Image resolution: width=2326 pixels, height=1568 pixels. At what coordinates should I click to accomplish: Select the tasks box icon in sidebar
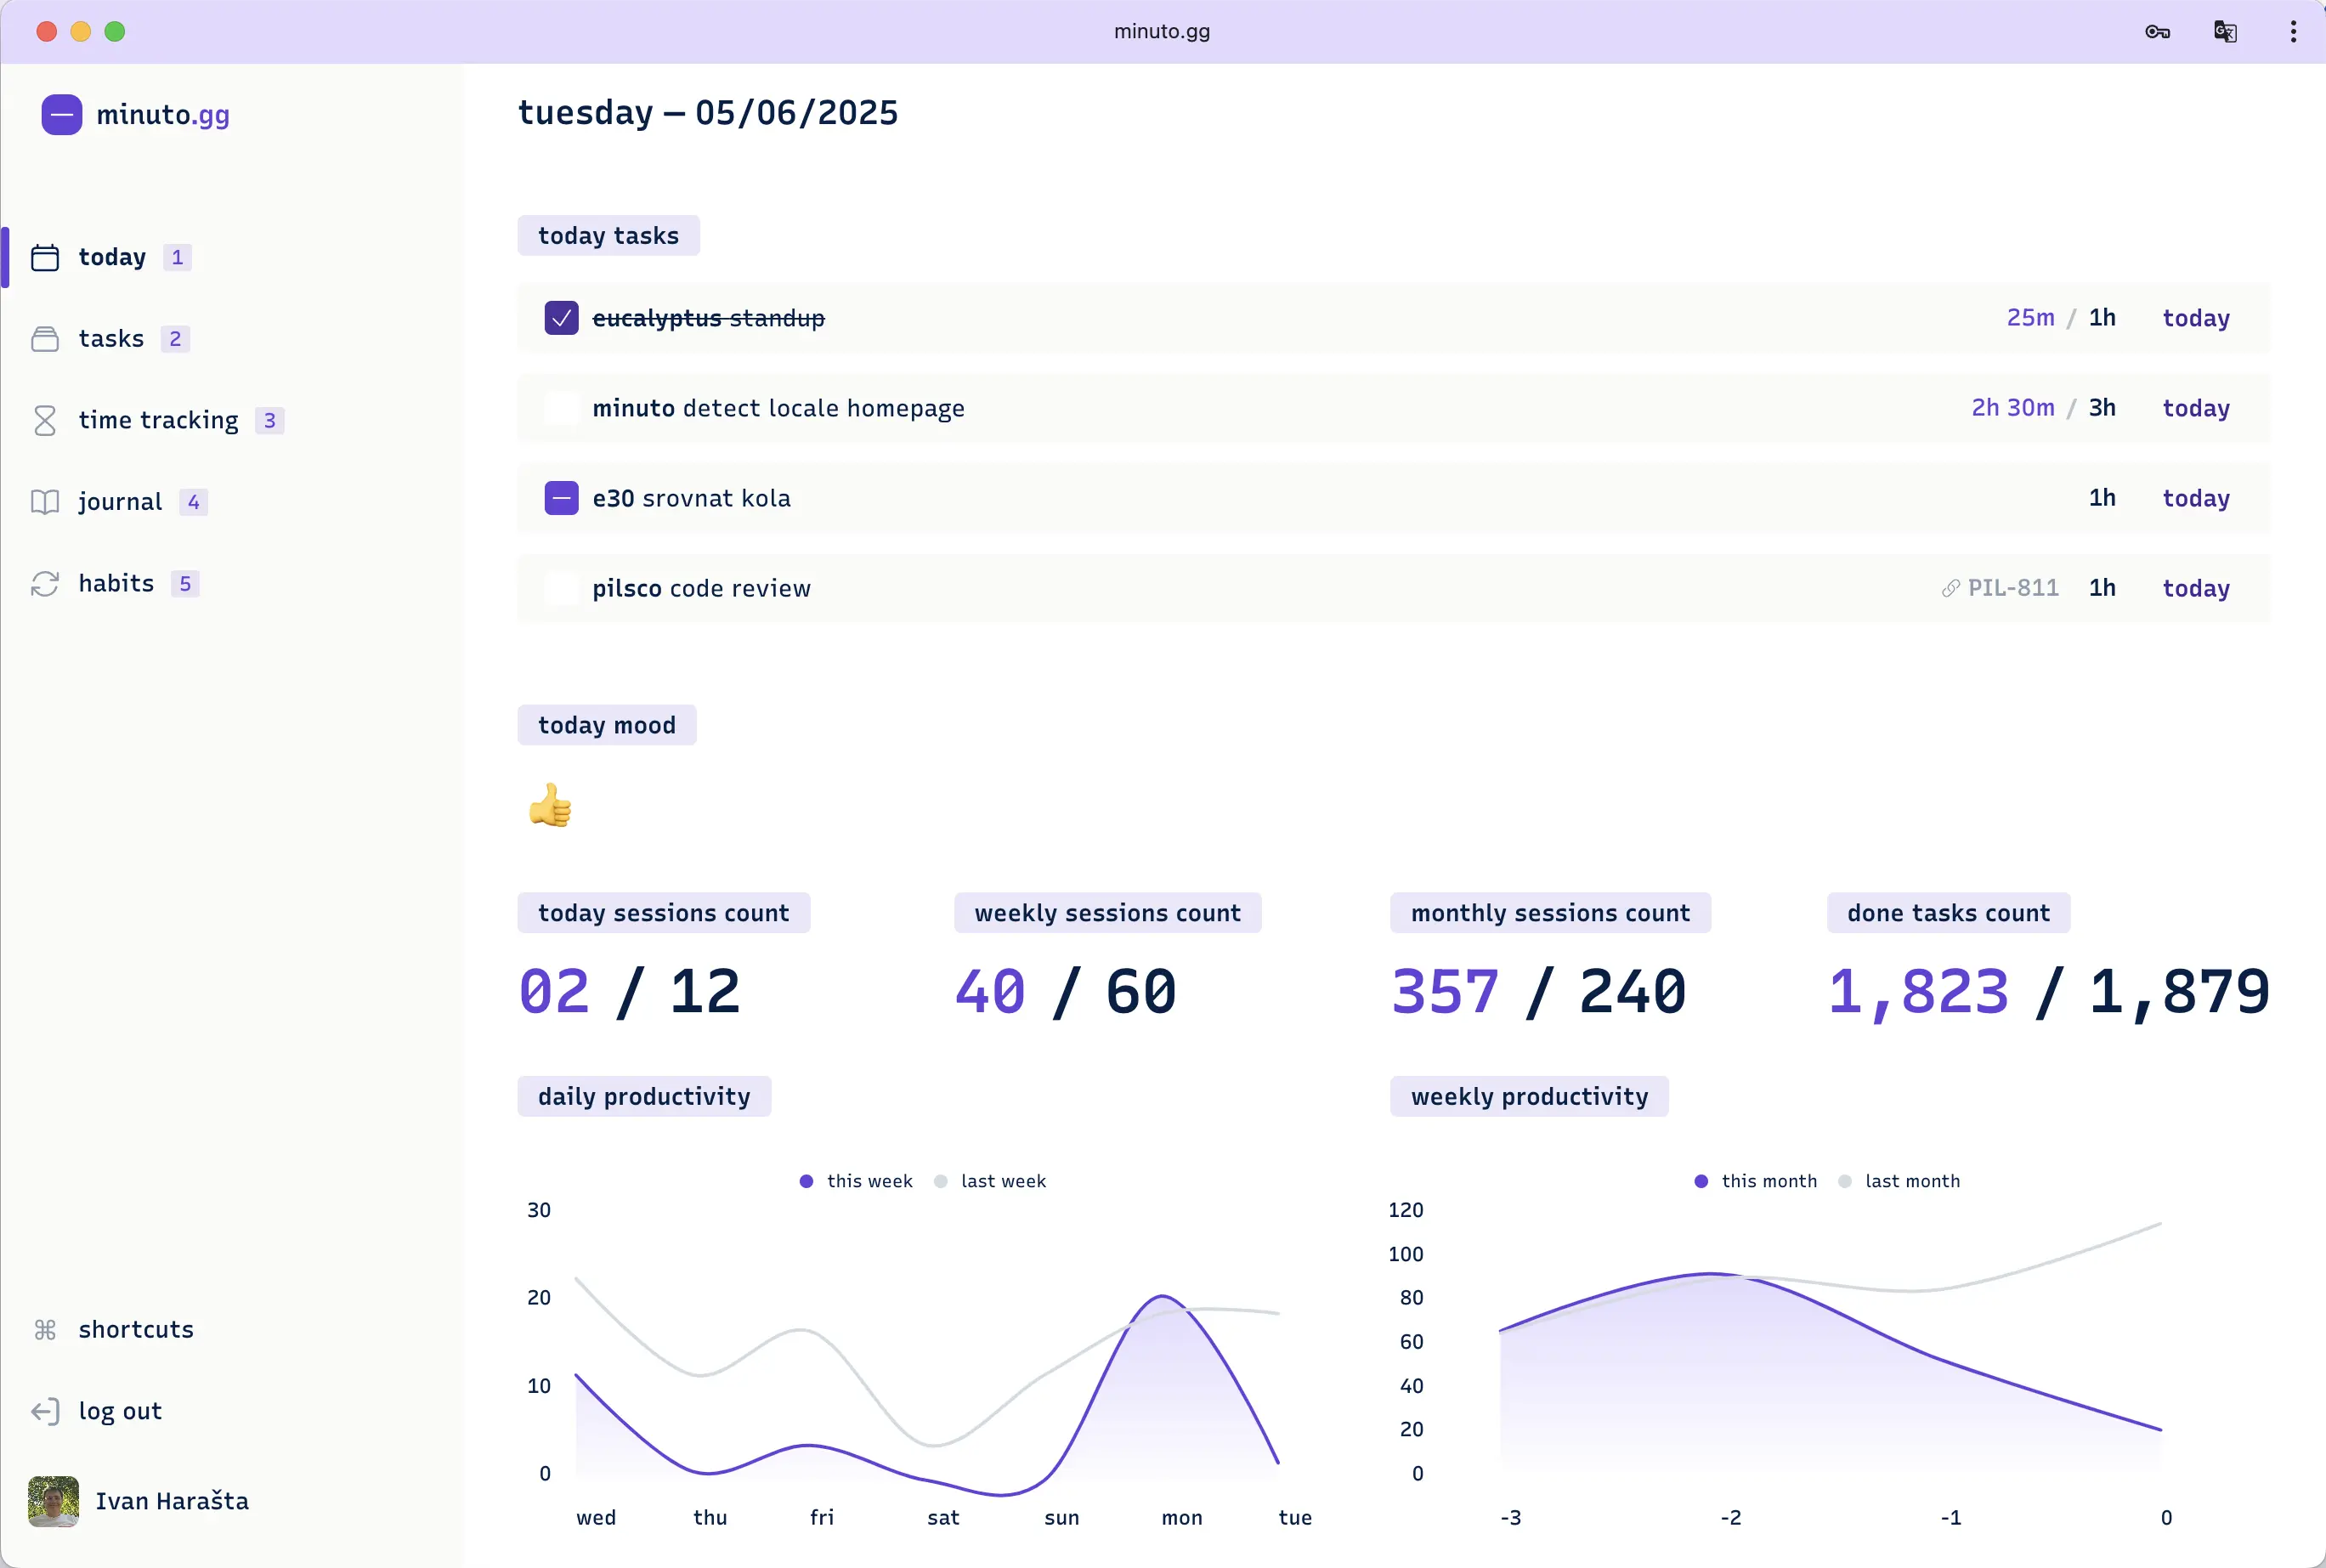click(45, 338)
